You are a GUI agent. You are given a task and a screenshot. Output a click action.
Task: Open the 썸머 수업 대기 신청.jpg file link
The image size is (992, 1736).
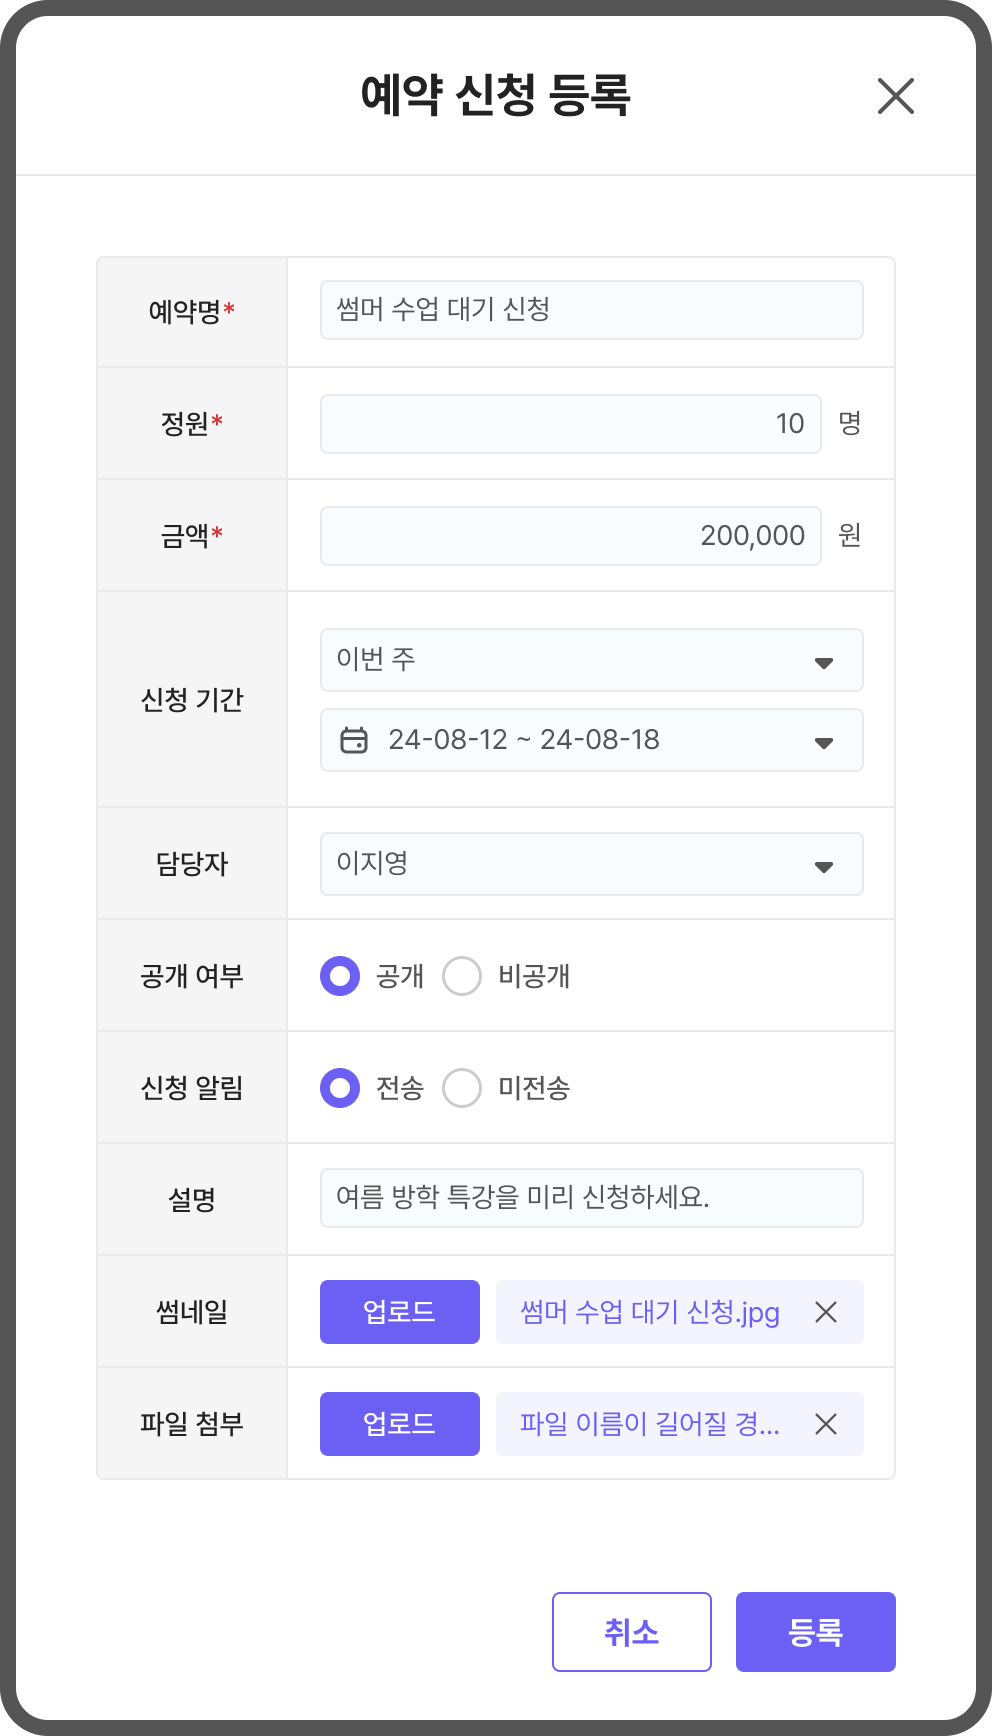click(650, 1312)
